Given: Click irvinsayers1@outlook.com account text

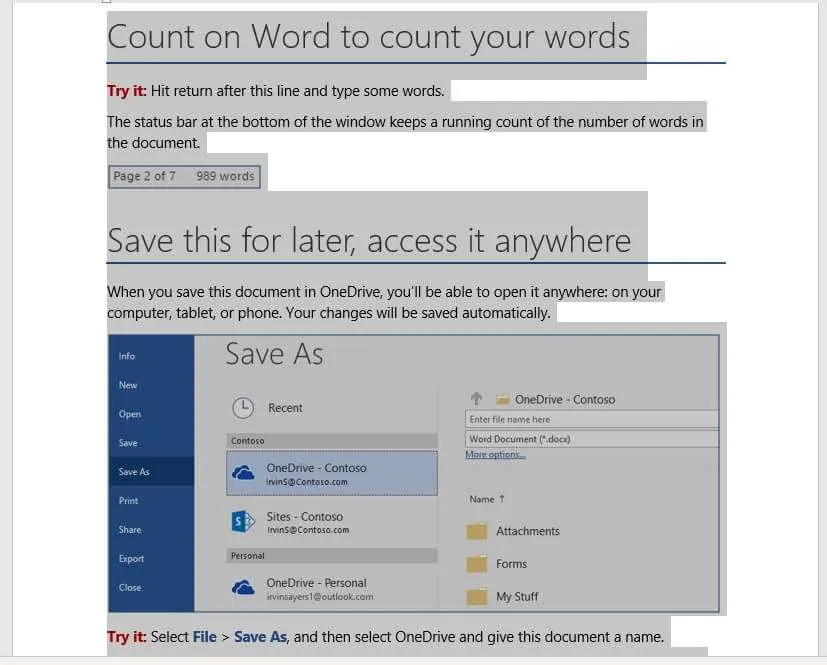Looking at the screenshot, I should tap(320, 597).
